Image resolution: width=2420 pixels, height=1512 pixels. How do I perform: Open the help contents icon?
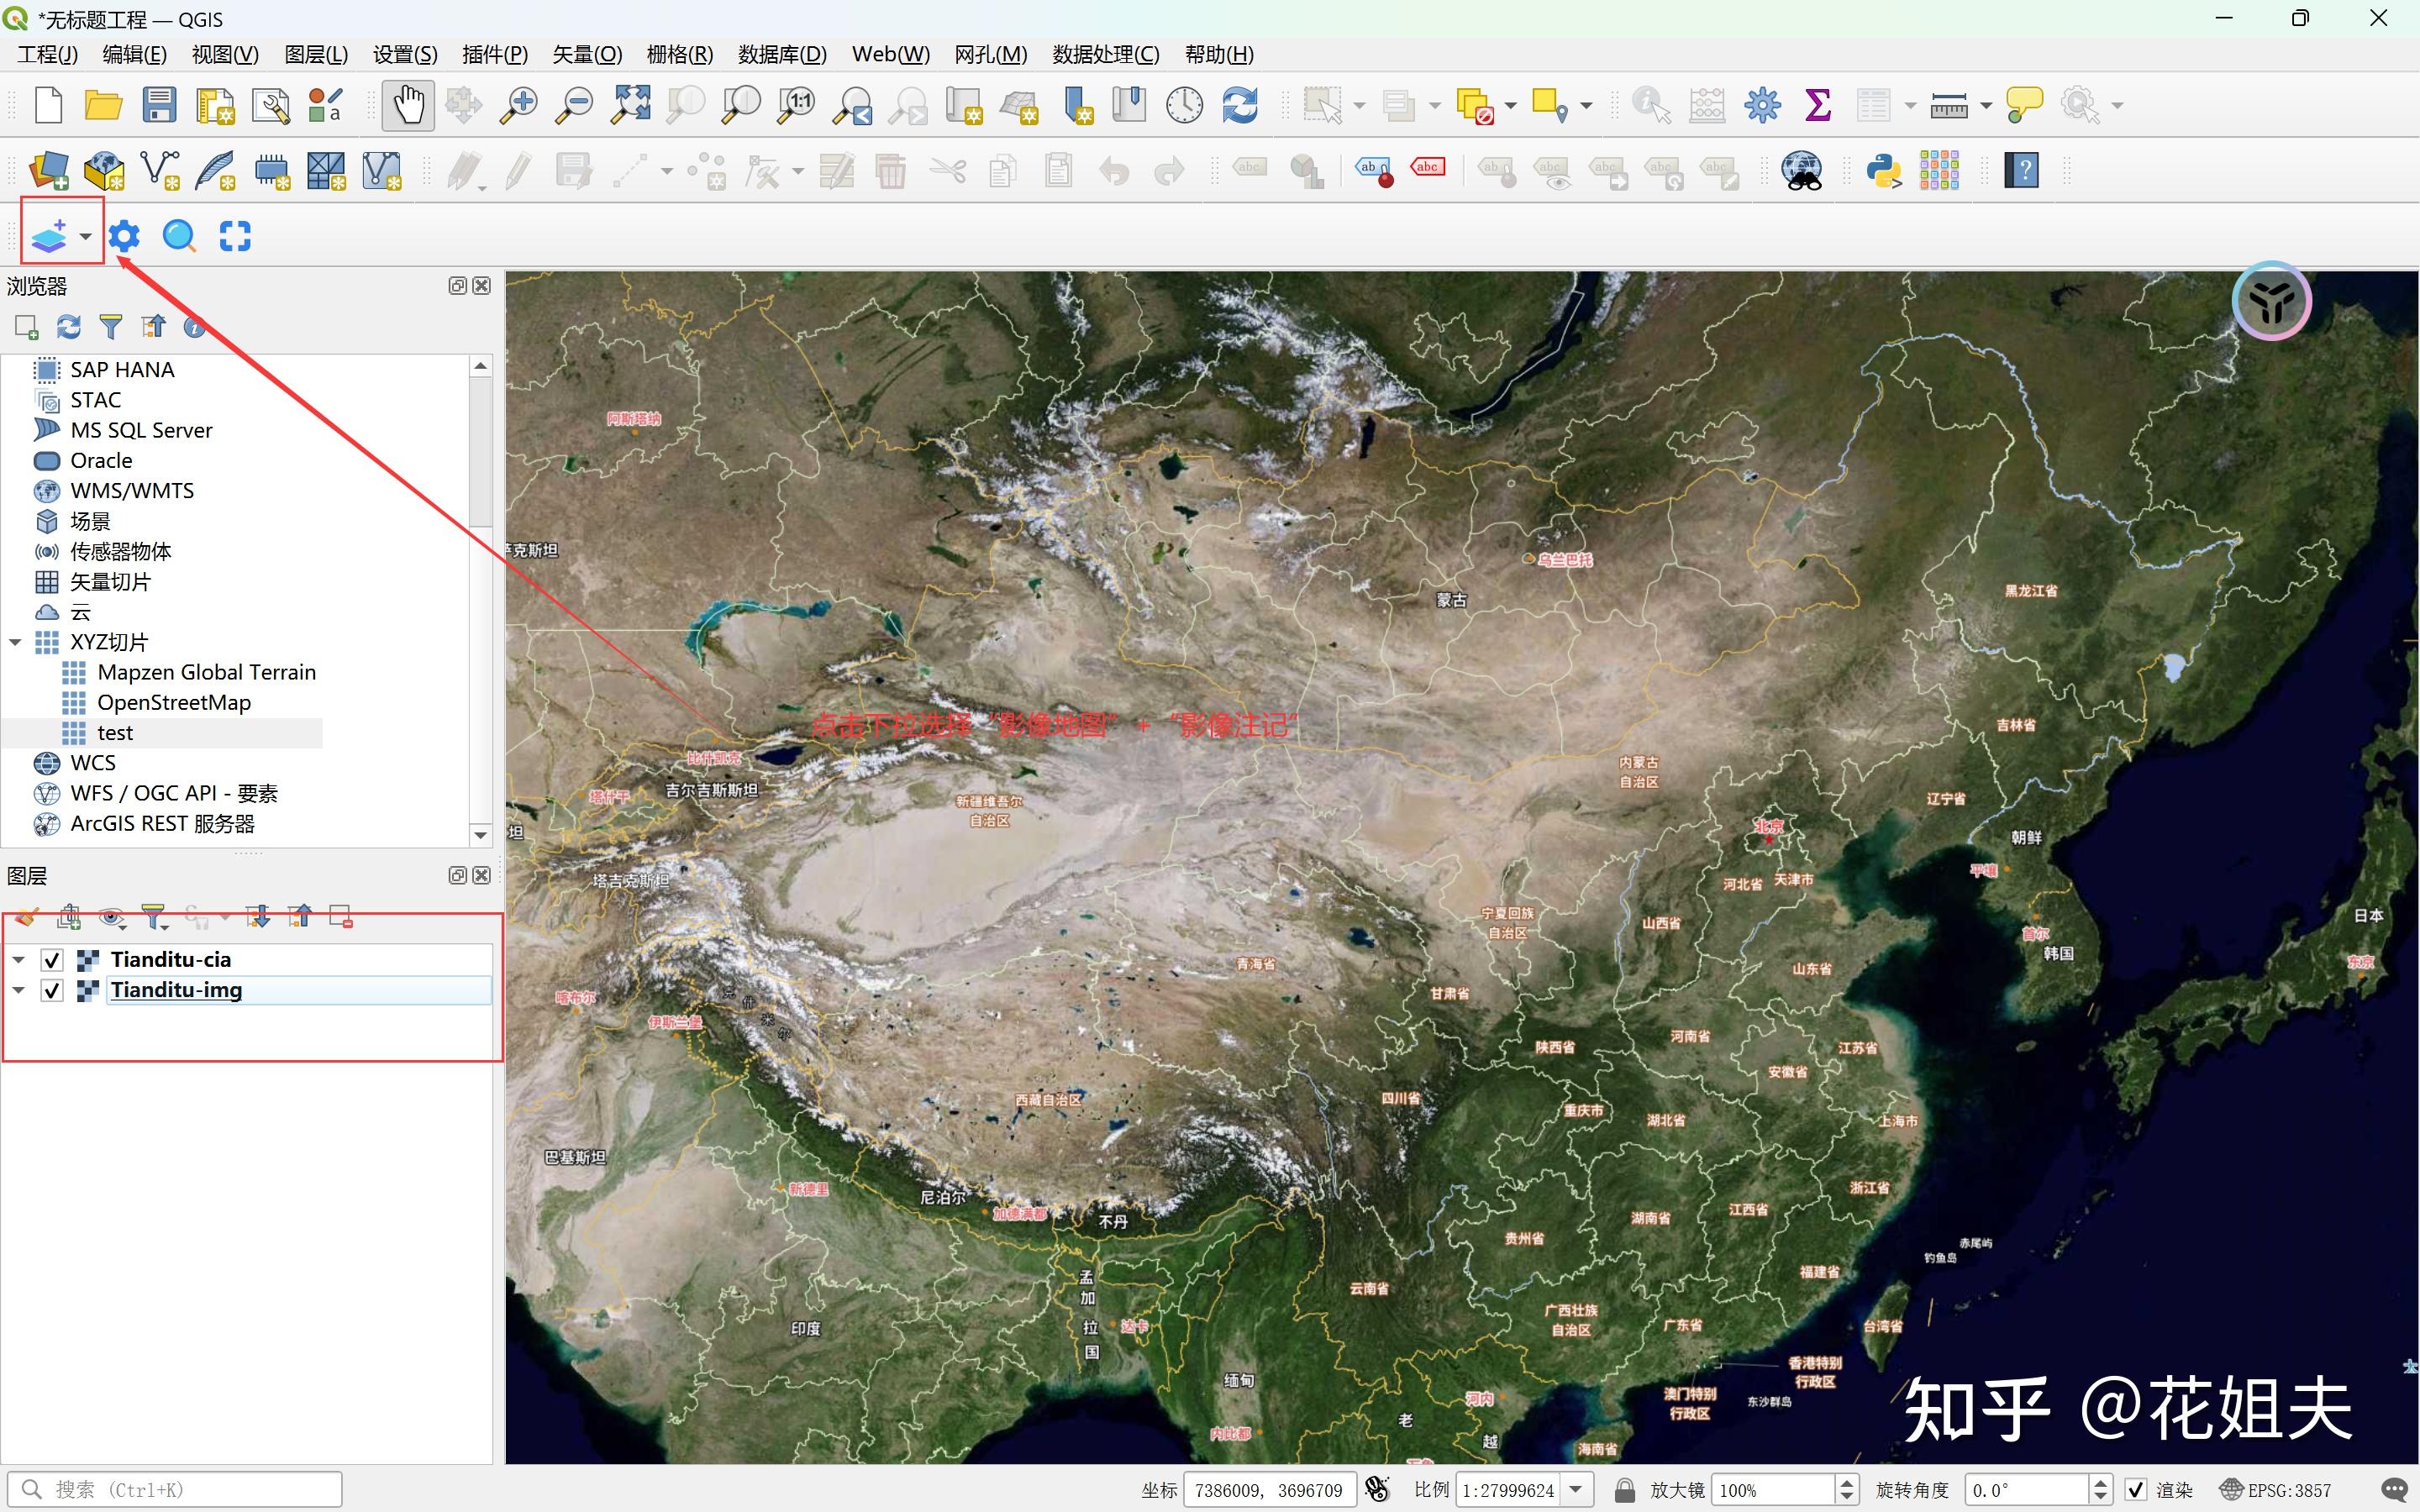click(x=2022, y=171)
